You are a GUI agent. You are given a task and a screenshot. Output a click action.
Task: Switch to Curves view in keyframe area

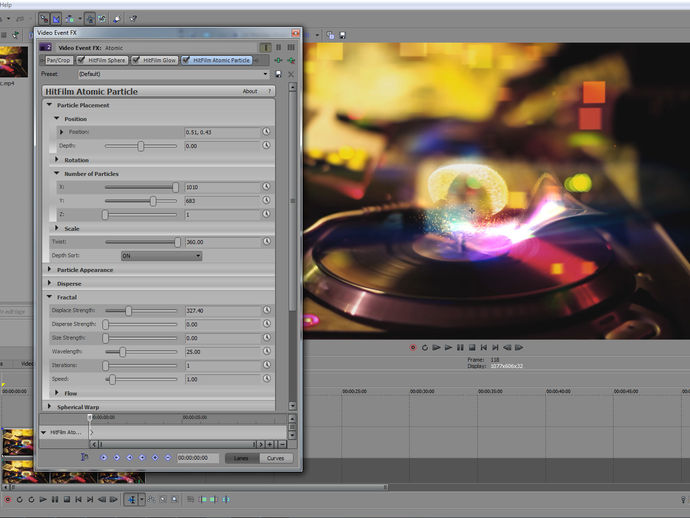pos(275,458)
